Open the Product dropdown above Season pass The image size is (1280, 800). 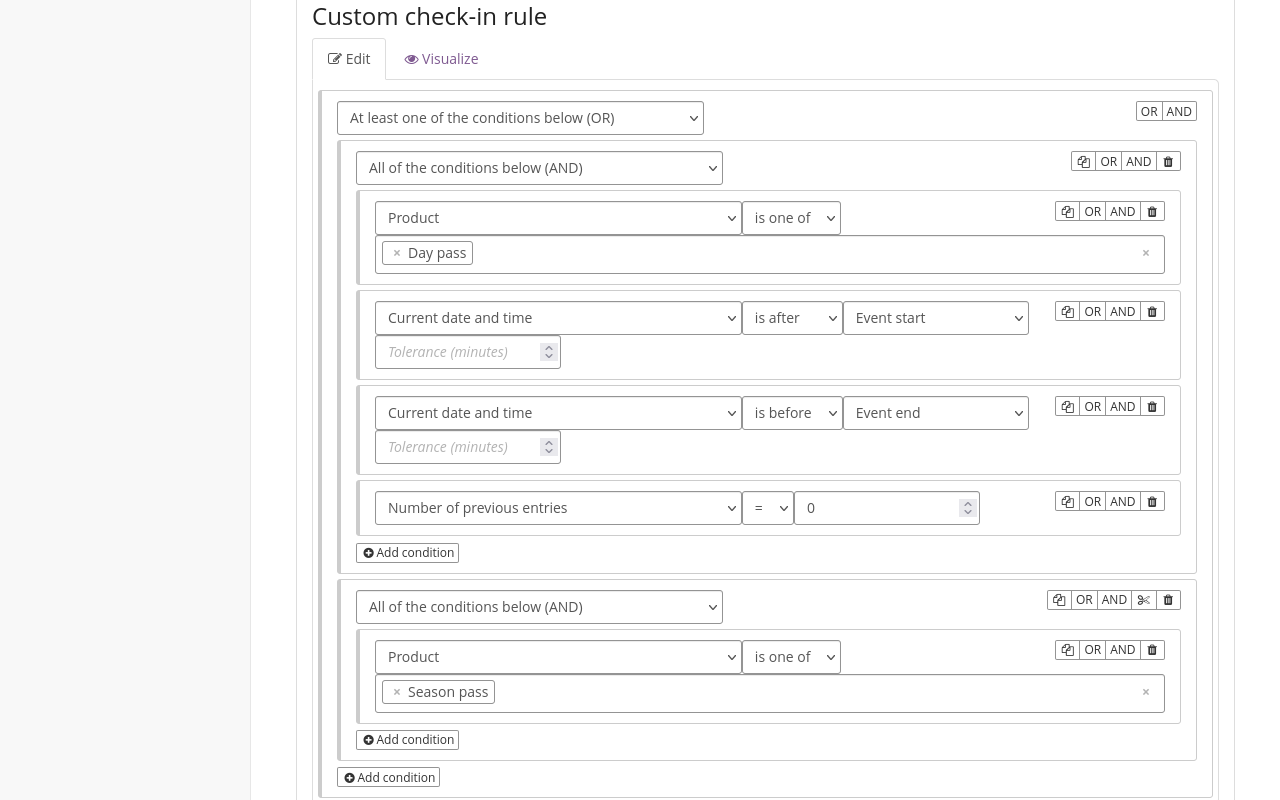coord(558,657)
